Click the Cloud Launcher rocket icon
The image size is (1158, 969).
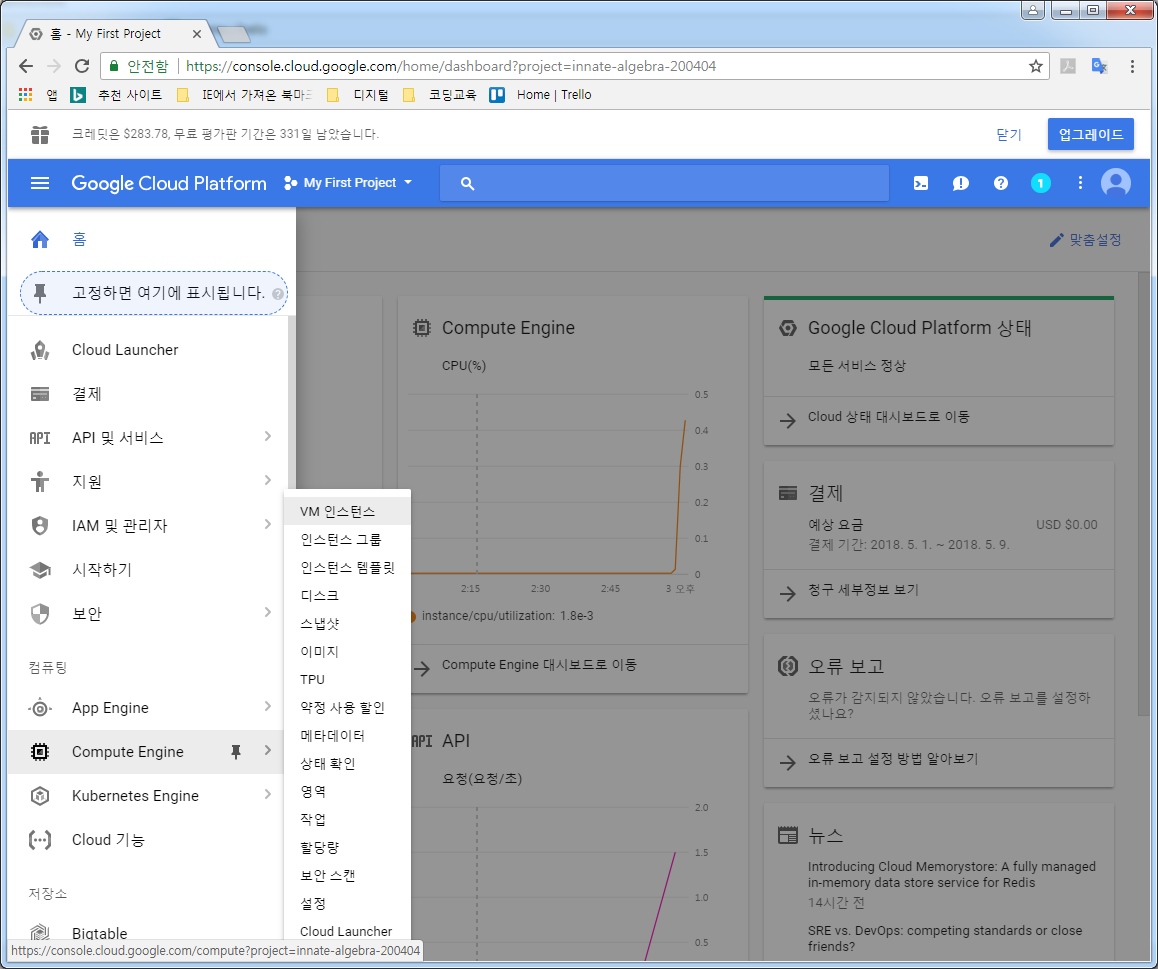(x=40, y=350)
